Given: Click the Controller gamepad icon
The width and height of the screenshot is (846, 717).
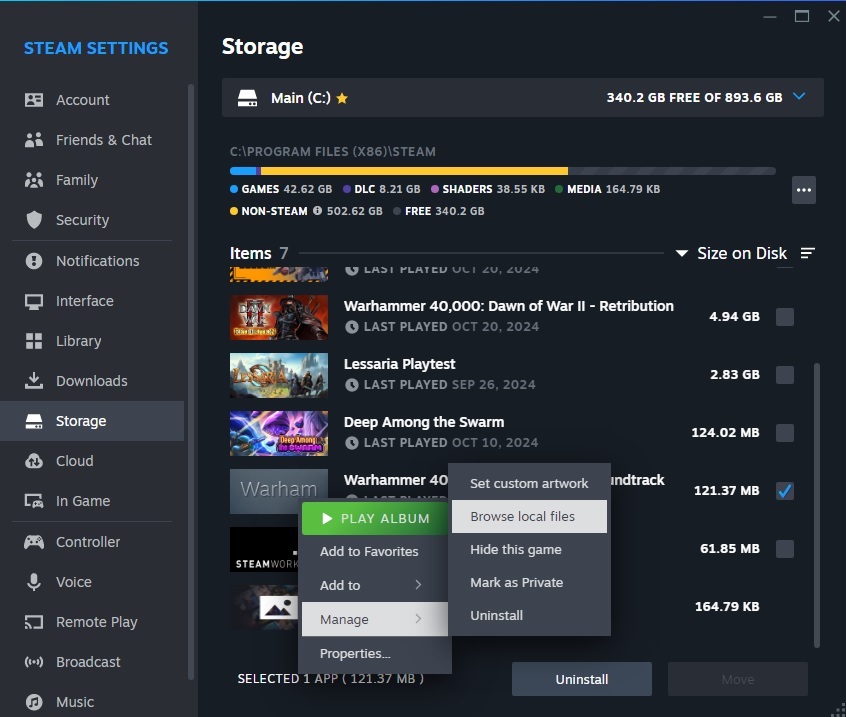Looking at the screenshot, I should coord(34,542).
